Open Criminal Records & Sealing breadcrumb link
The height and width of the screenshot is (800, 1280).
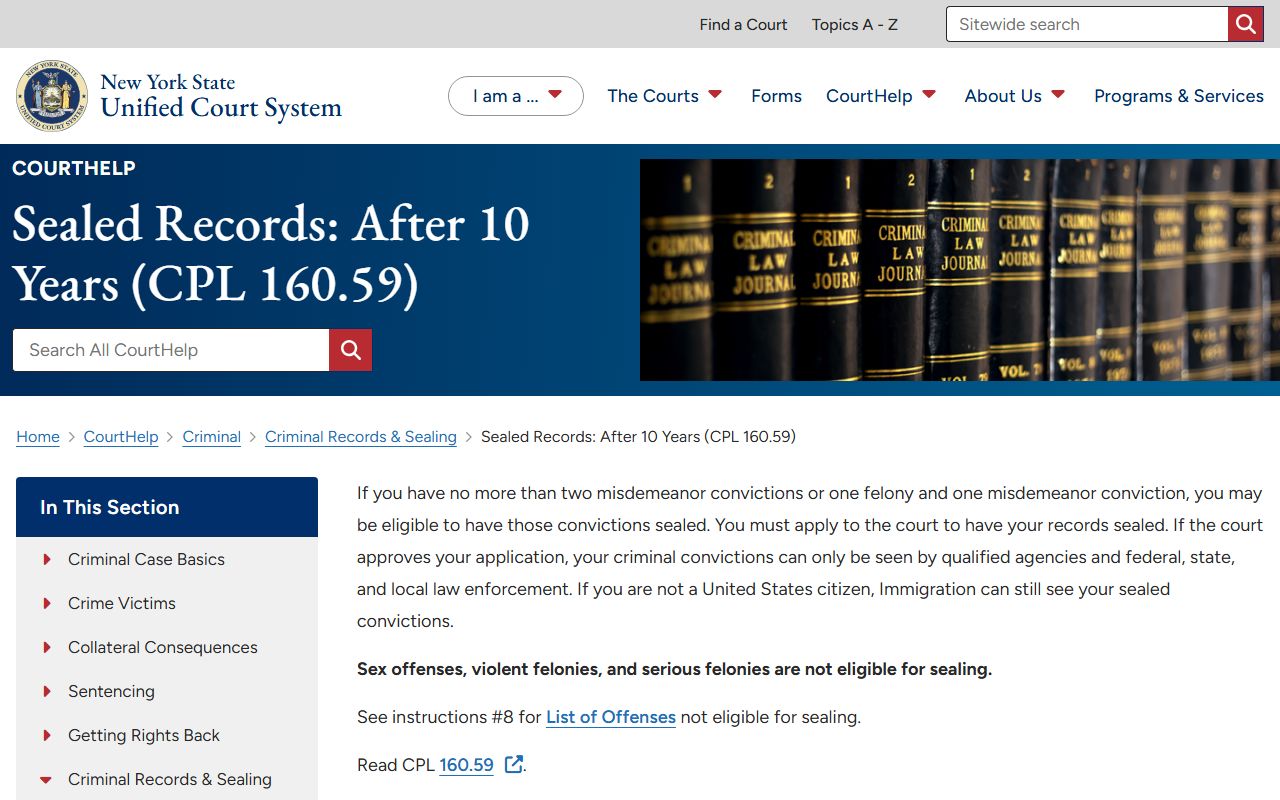pyautogui.click(x=361, y=436)
